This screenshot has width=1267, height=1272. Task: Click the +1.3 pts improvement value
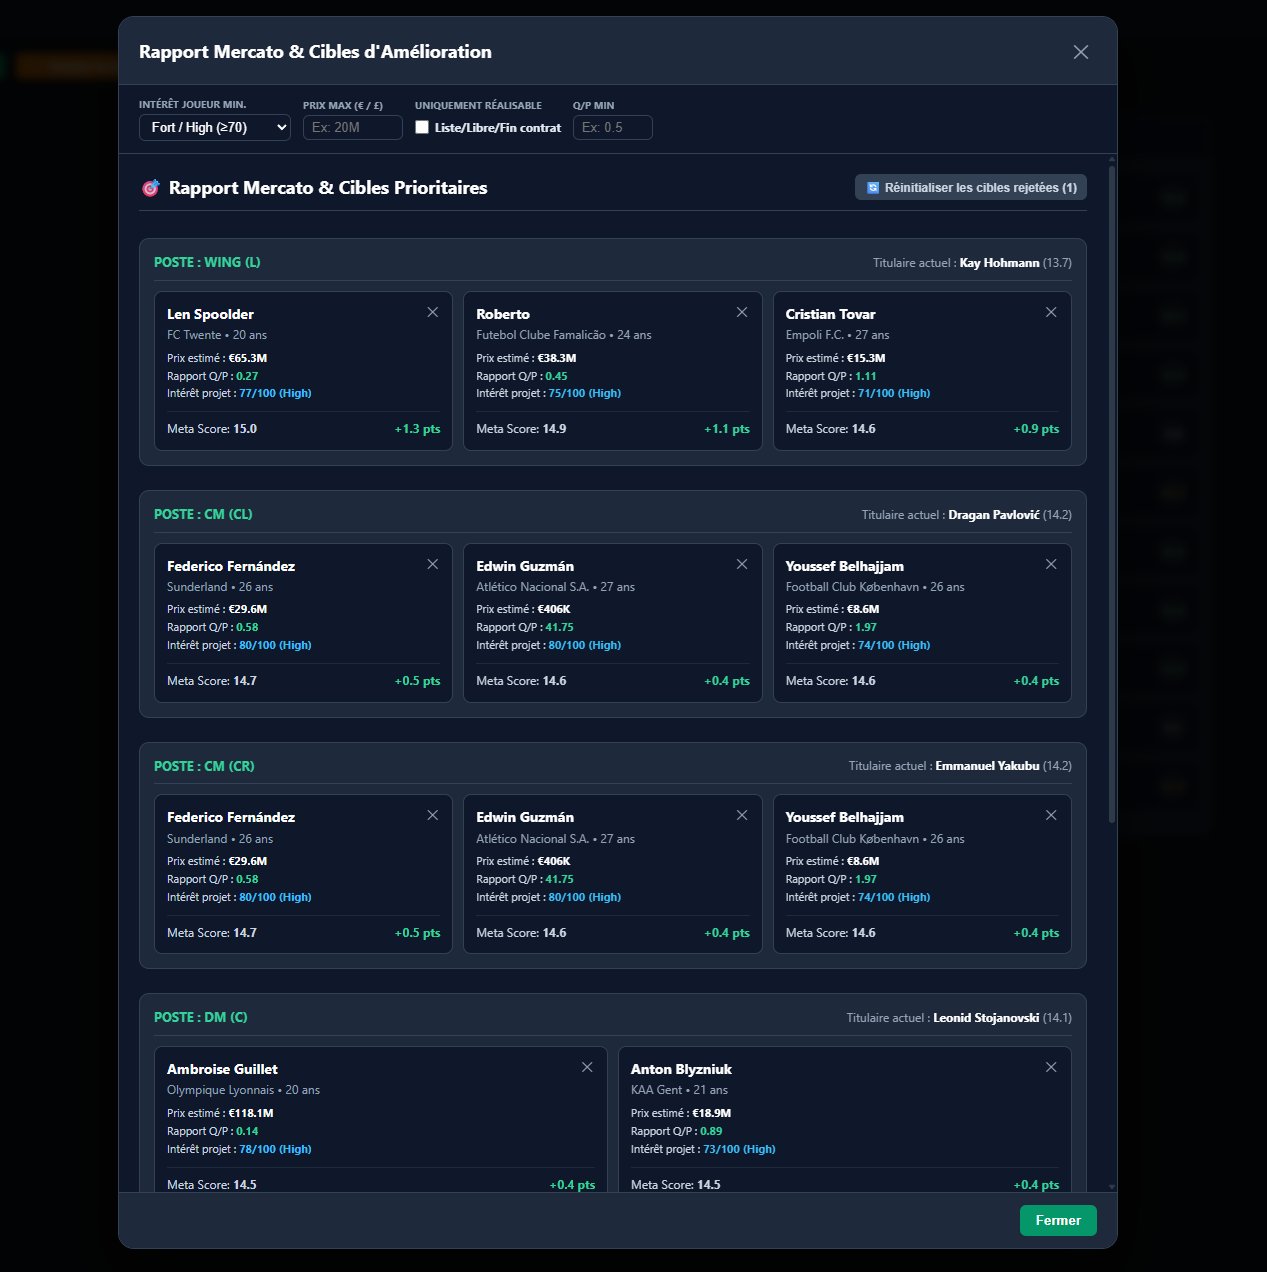click(417, 429)
